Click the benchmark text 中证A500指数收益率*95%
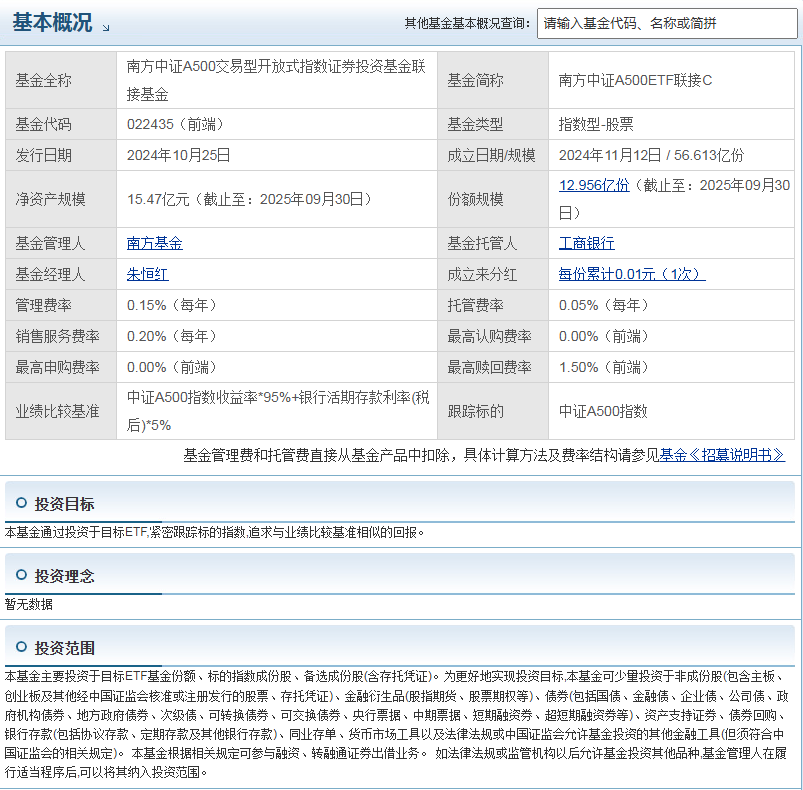Image resolution: width=803 pixels, height=790 pixels. tap(209, 397)
